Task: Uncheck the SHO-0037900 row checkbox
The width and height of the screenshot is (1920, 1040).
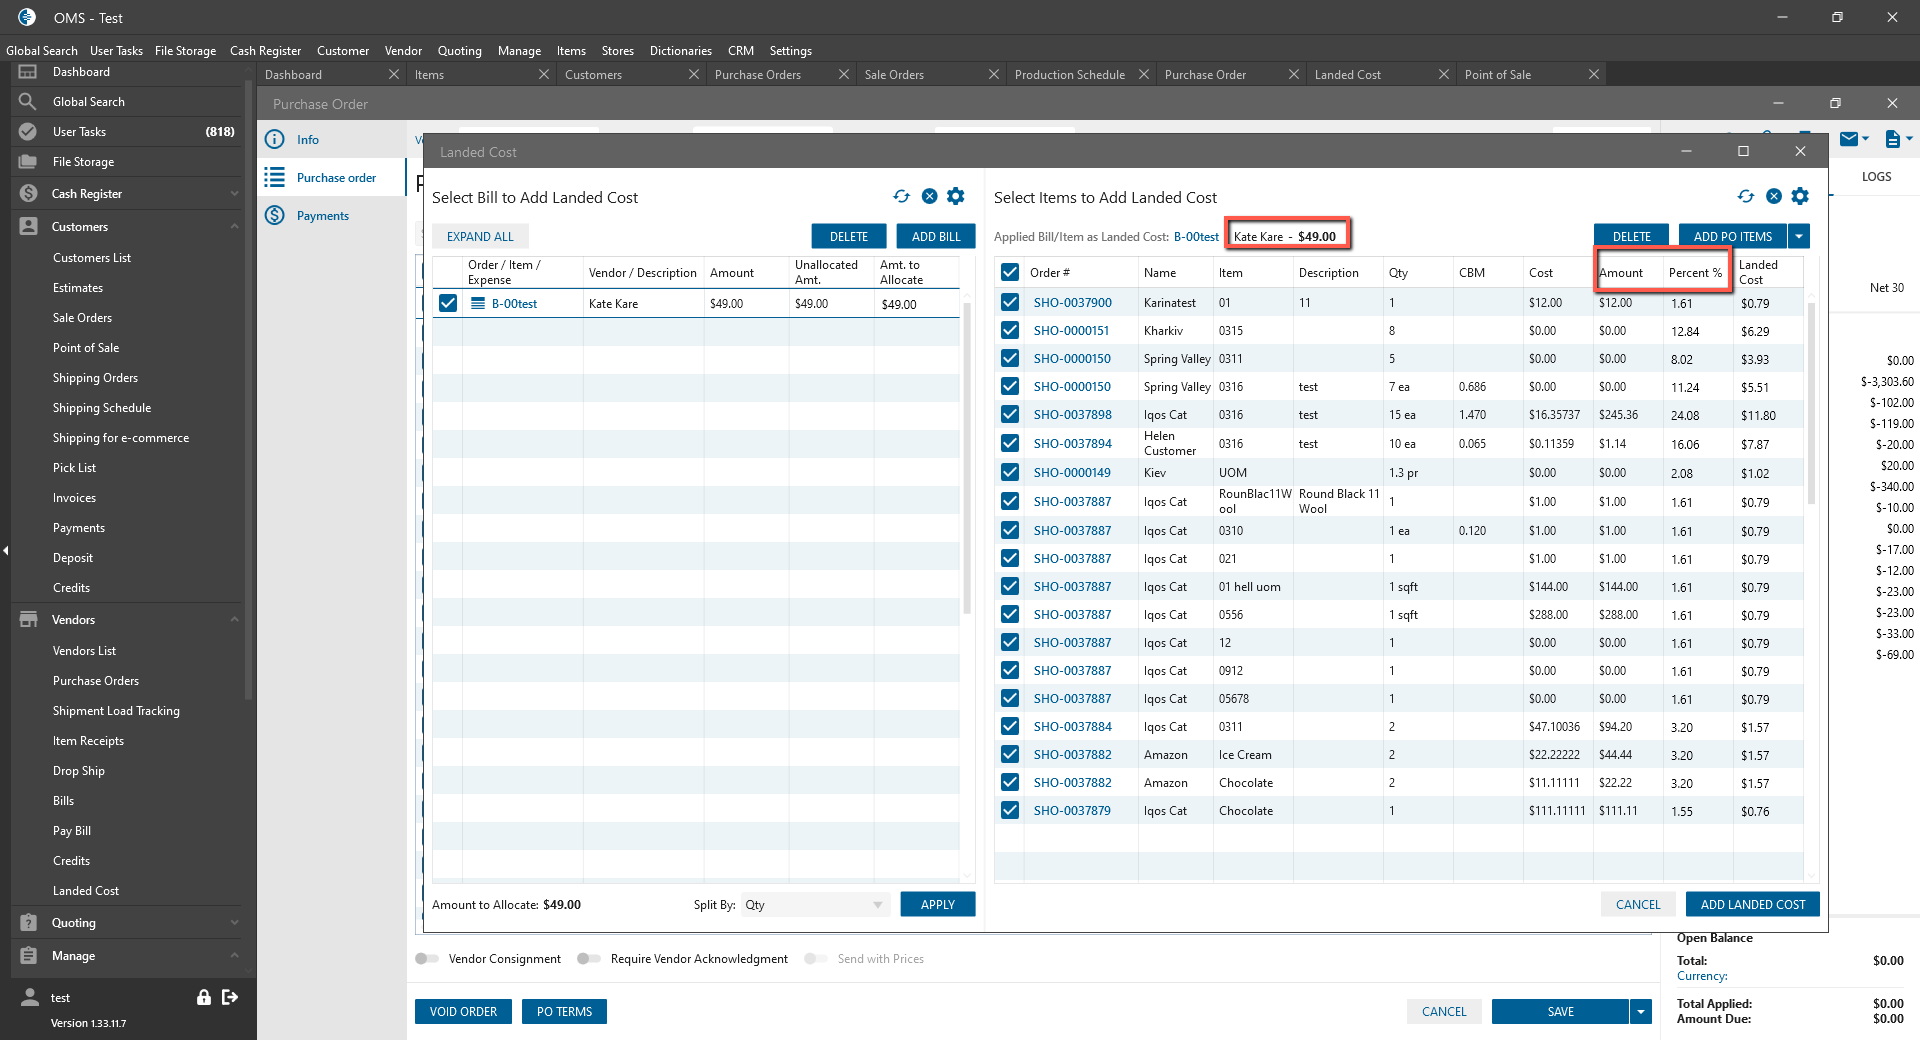Action: tap(1010, 303)
